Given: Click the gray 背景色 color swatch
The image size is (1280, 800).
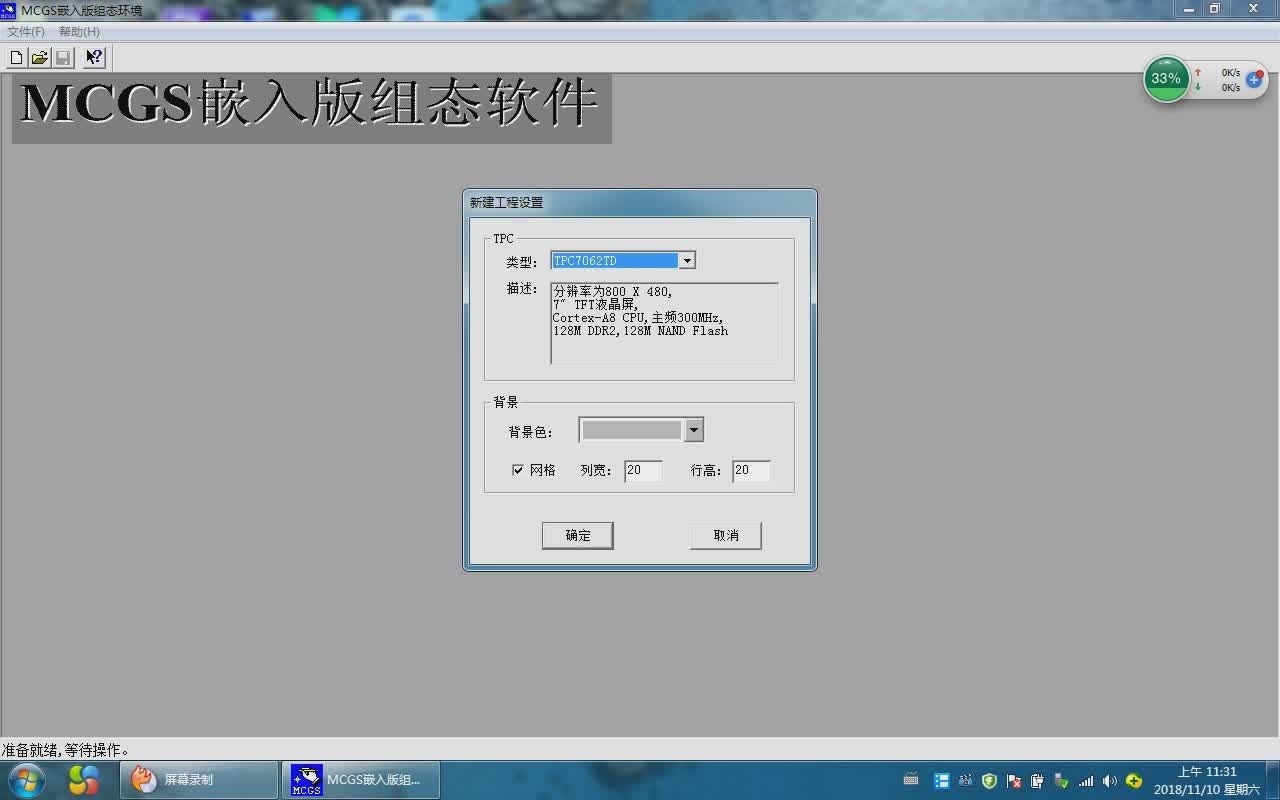Looking at the screenshot, I should [x=632, y=430].
